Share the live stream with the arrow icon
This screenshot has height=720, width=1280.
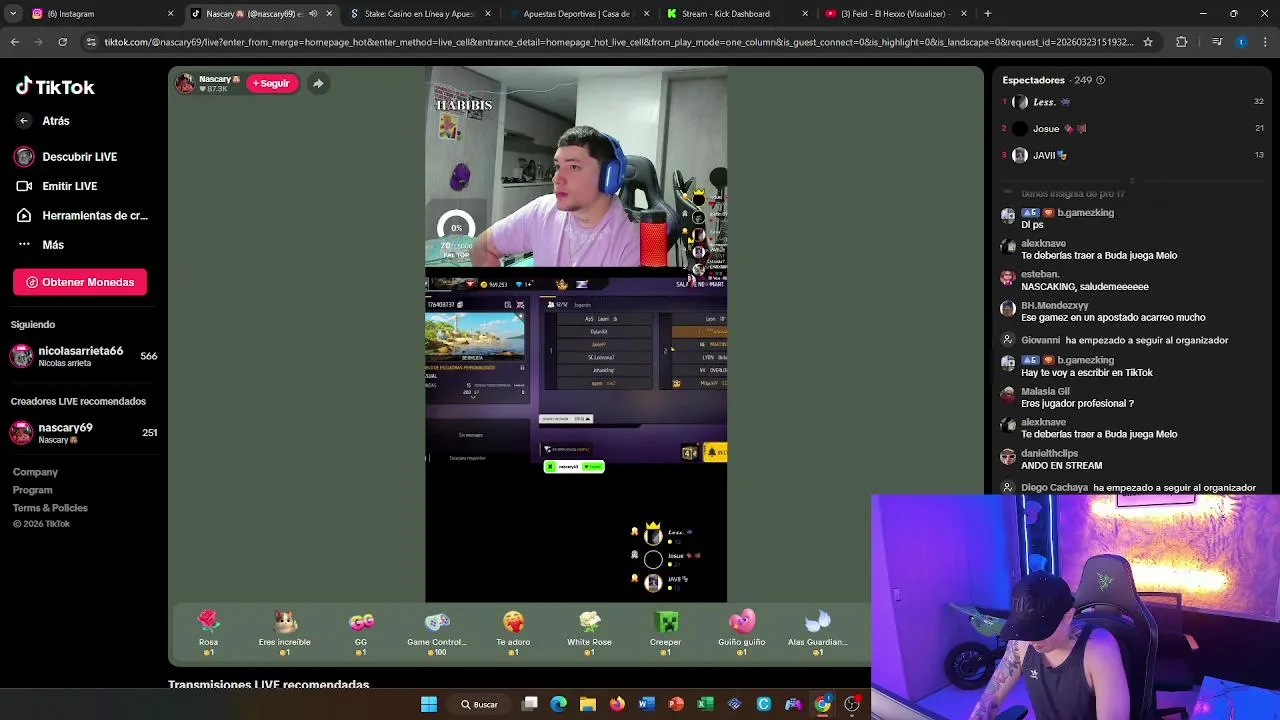(x=318, y=83)
